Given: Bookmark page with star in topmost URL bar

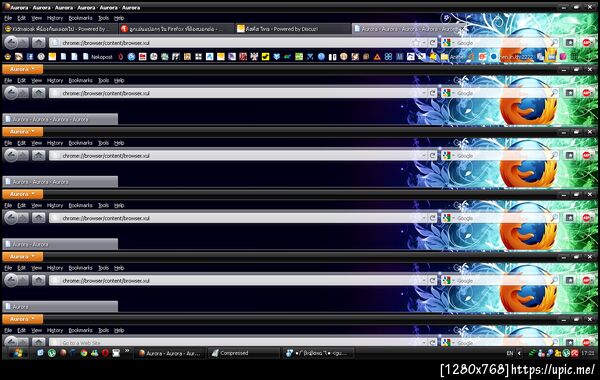Looking at the screenshot, I should [416, 43].
